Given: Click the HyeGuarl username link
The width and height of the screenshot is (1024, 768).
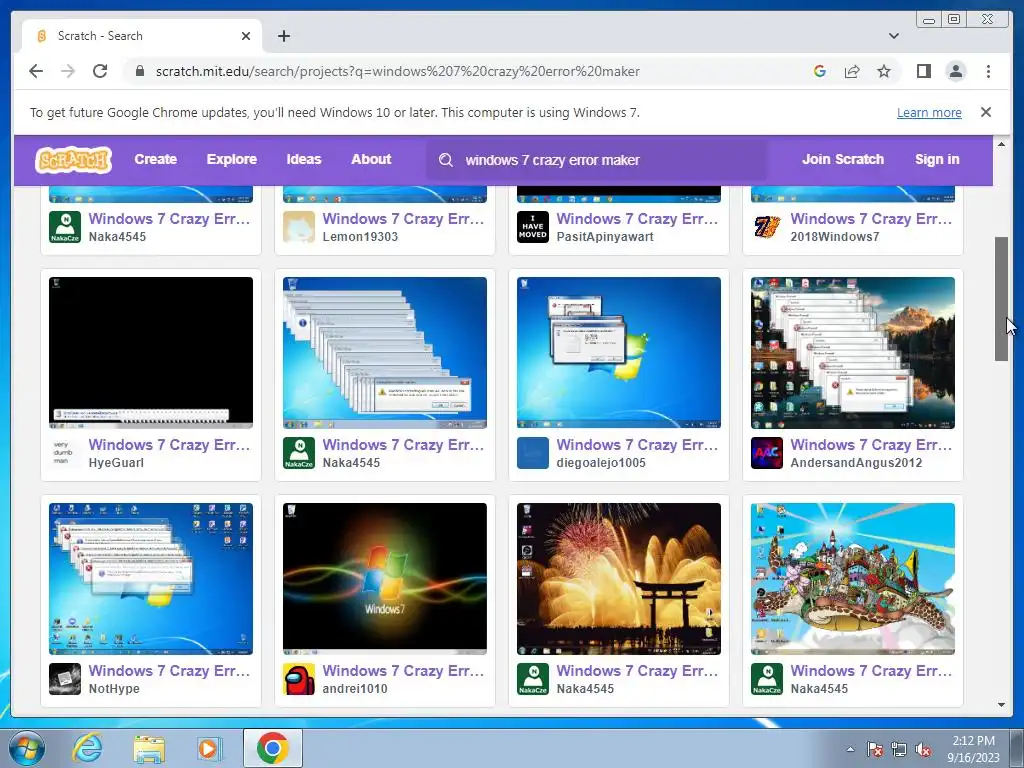Looking at the screenshot, I should (x=116, y=463).
